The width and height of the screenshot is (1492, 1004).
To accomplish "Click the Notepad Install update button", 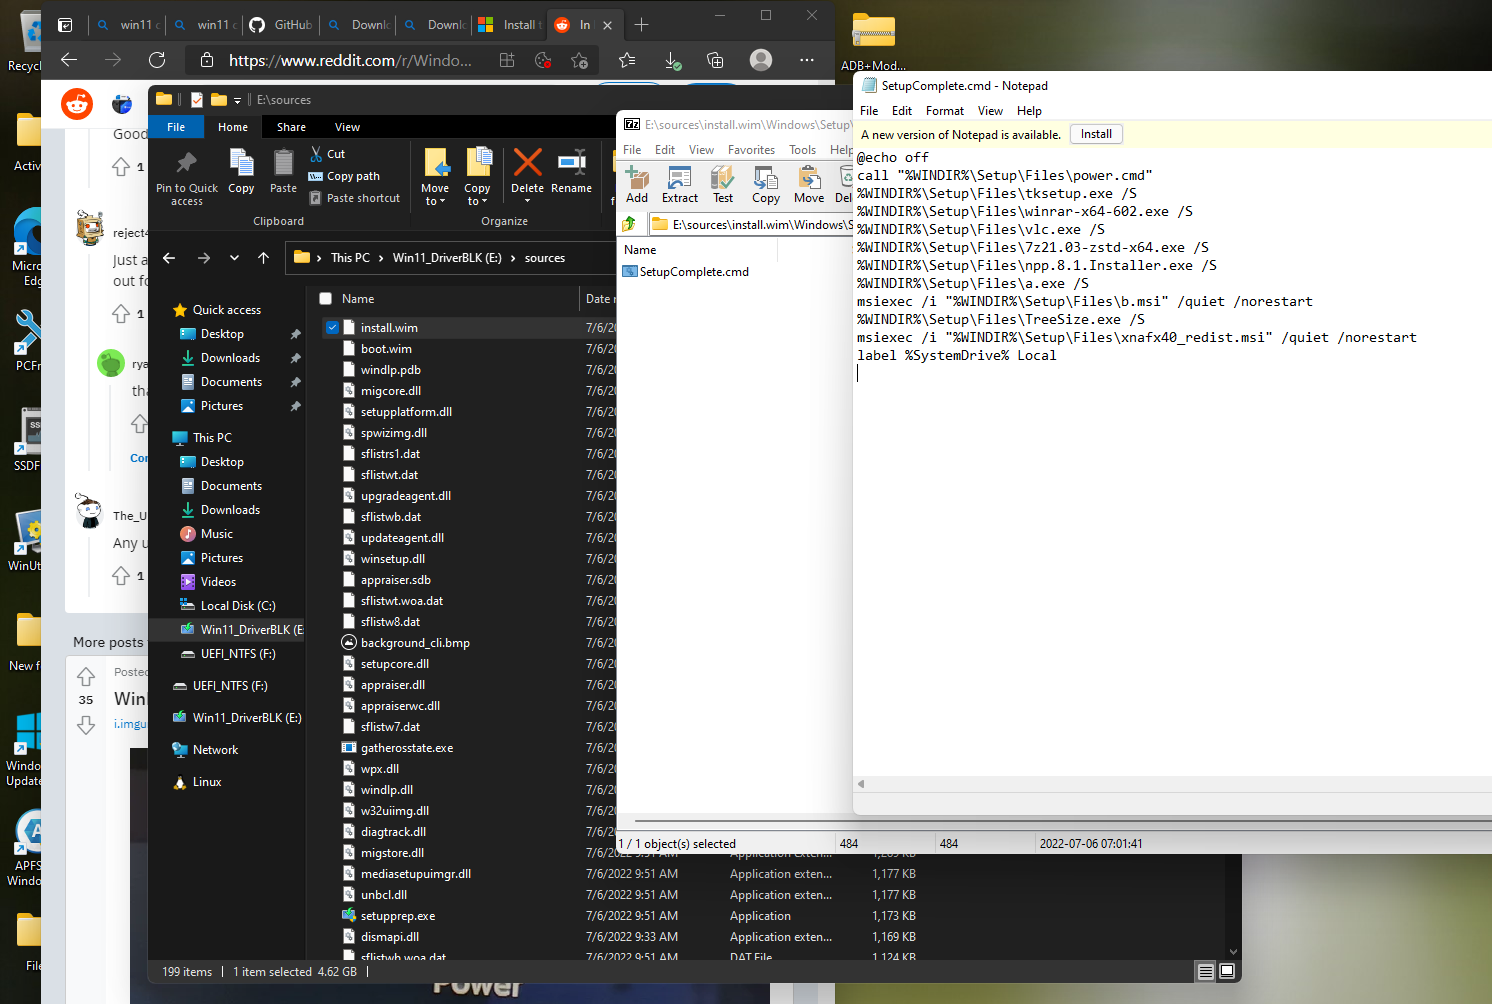I will point(1096,134).
